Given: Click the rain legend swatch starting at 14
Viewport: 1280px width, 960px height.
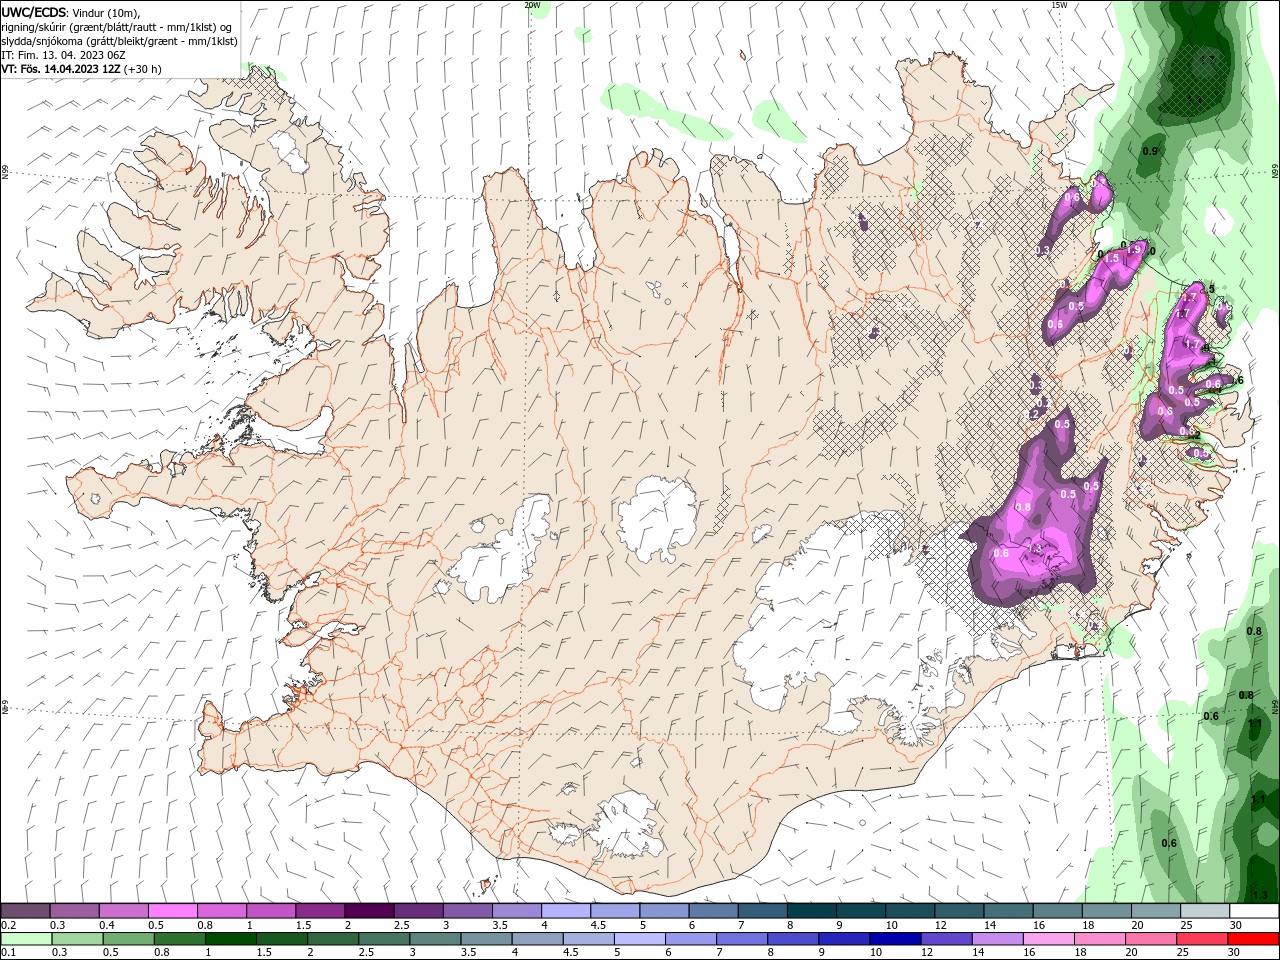Looking at the screenshot, I should 998,939.
